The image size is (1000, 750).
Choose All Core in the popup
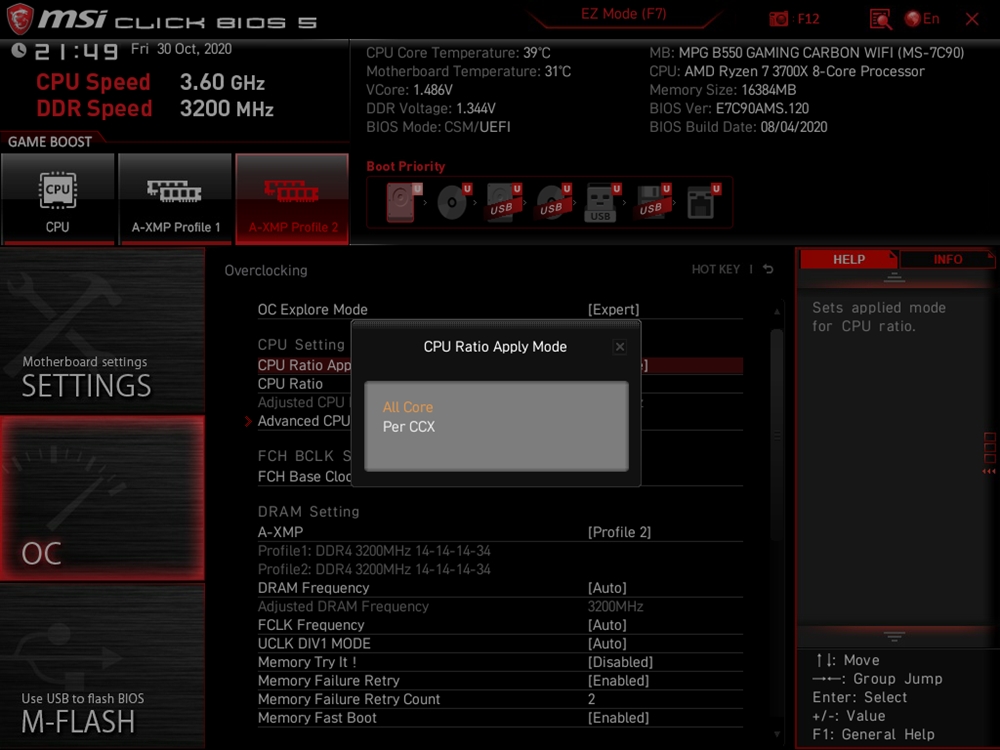click(x=408, y=407)
